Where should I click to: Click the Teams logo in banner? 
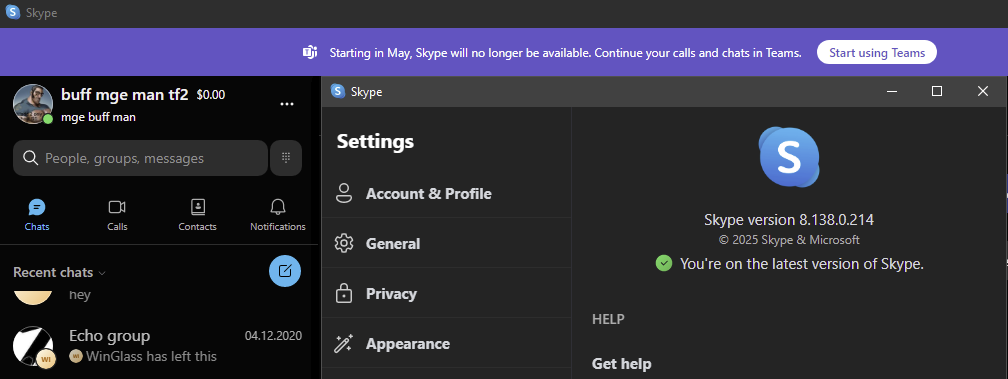310,52
